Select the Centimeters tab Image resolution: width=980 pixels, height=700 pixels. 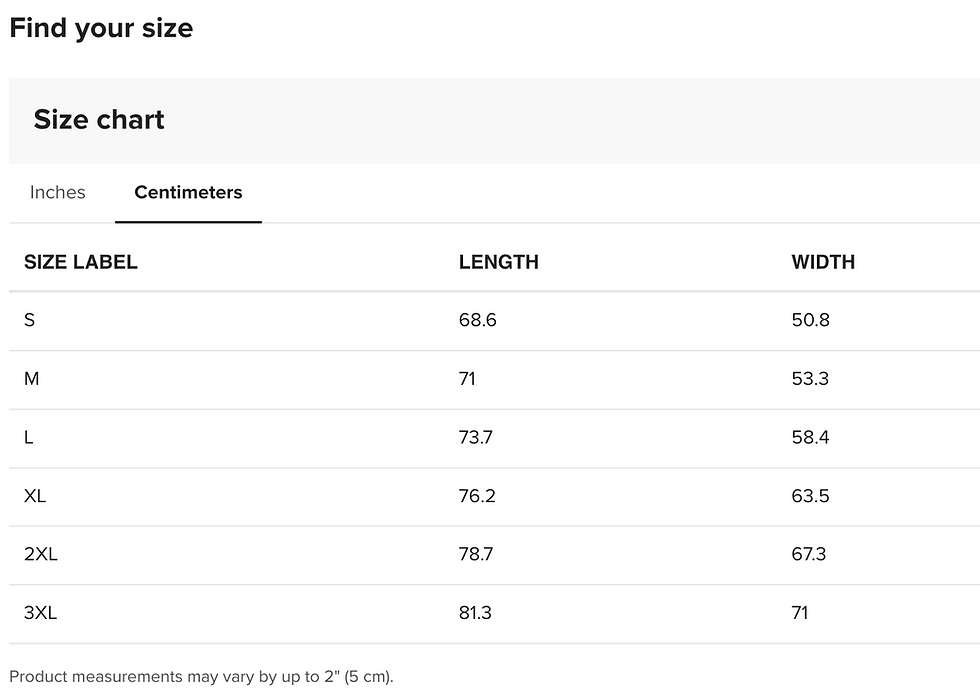pyautogui.click(x=188, y=192)
